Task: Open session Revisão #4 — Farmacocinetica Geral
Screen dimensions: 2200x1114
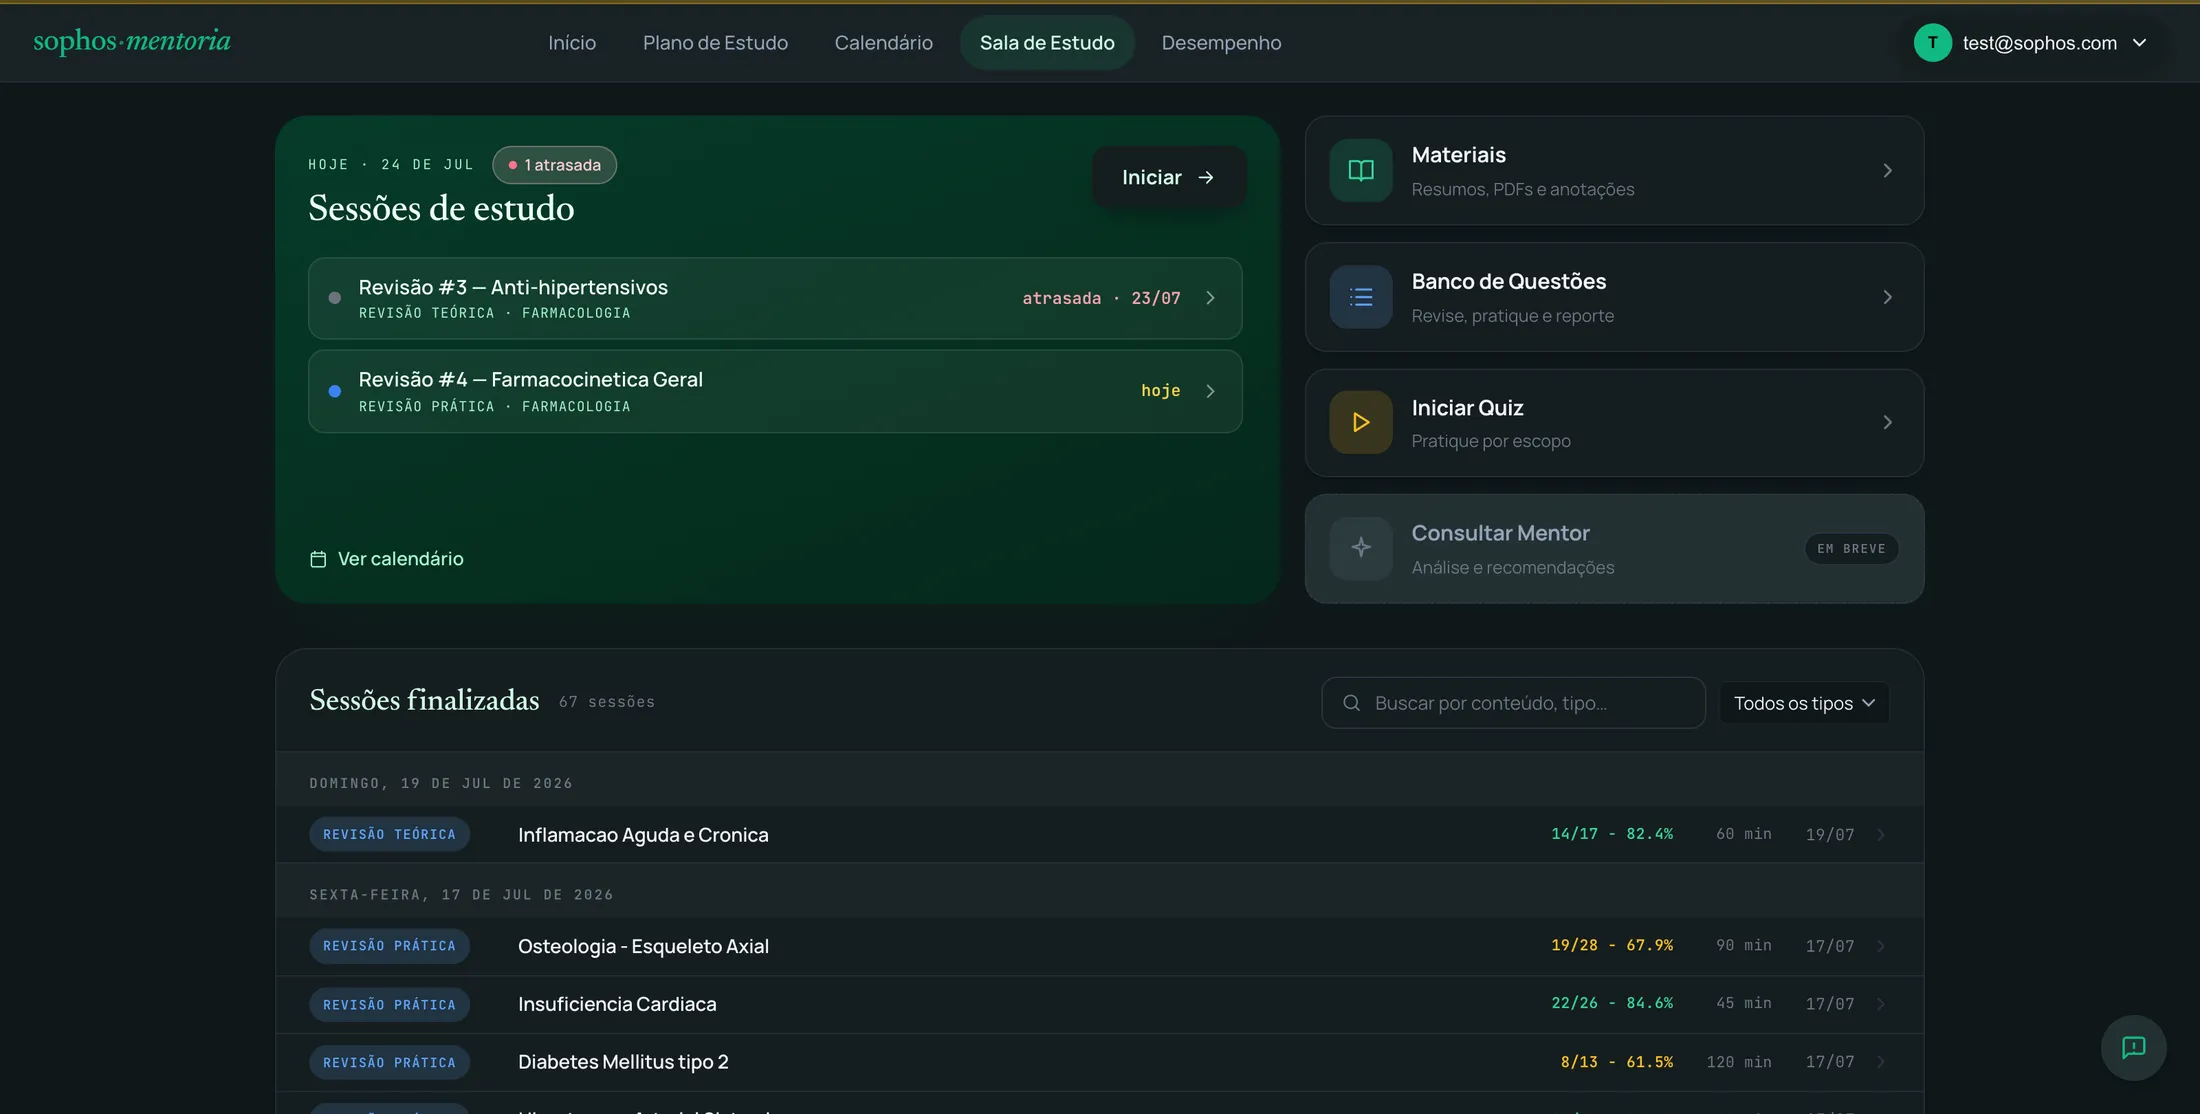Action: tap(775, 391)
